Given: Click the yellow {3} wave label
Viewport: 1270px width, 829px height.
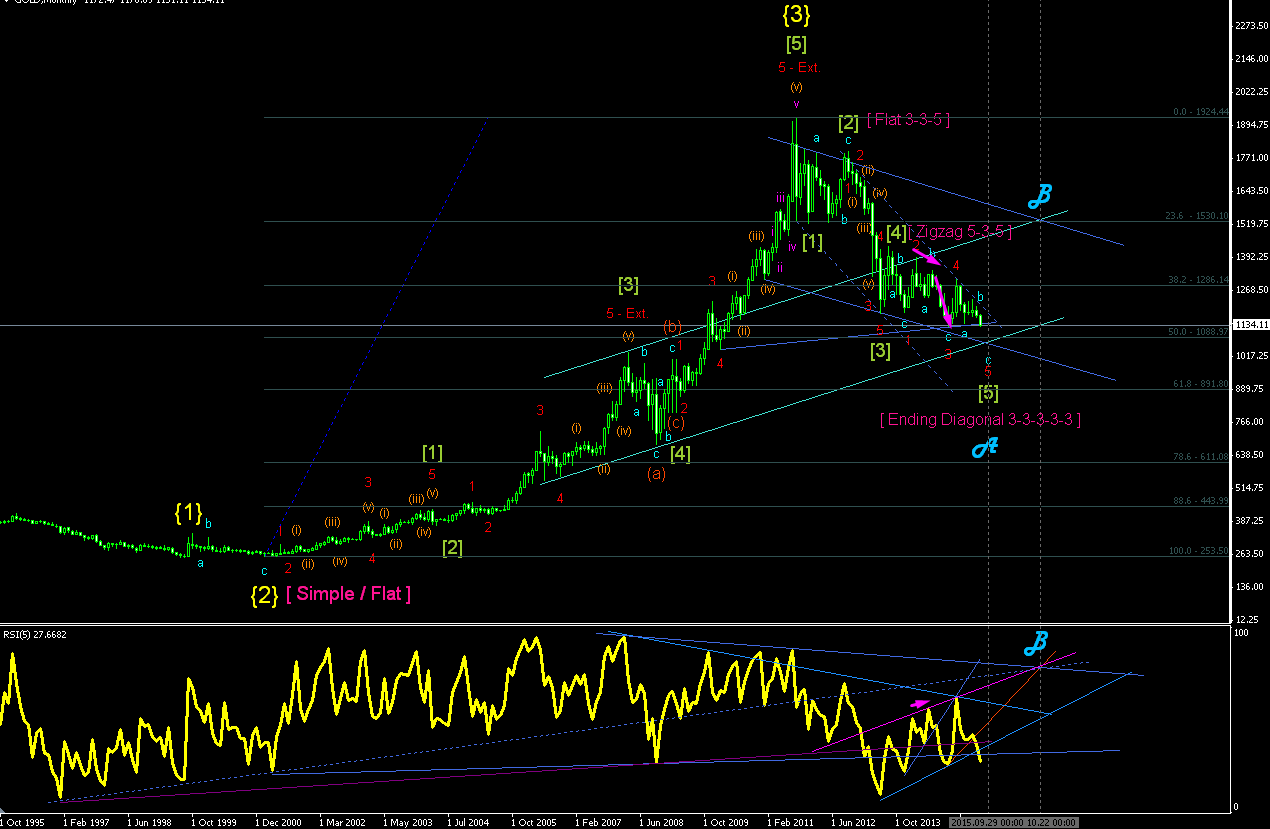Looking at the screenshot, I should click(796, 14).
